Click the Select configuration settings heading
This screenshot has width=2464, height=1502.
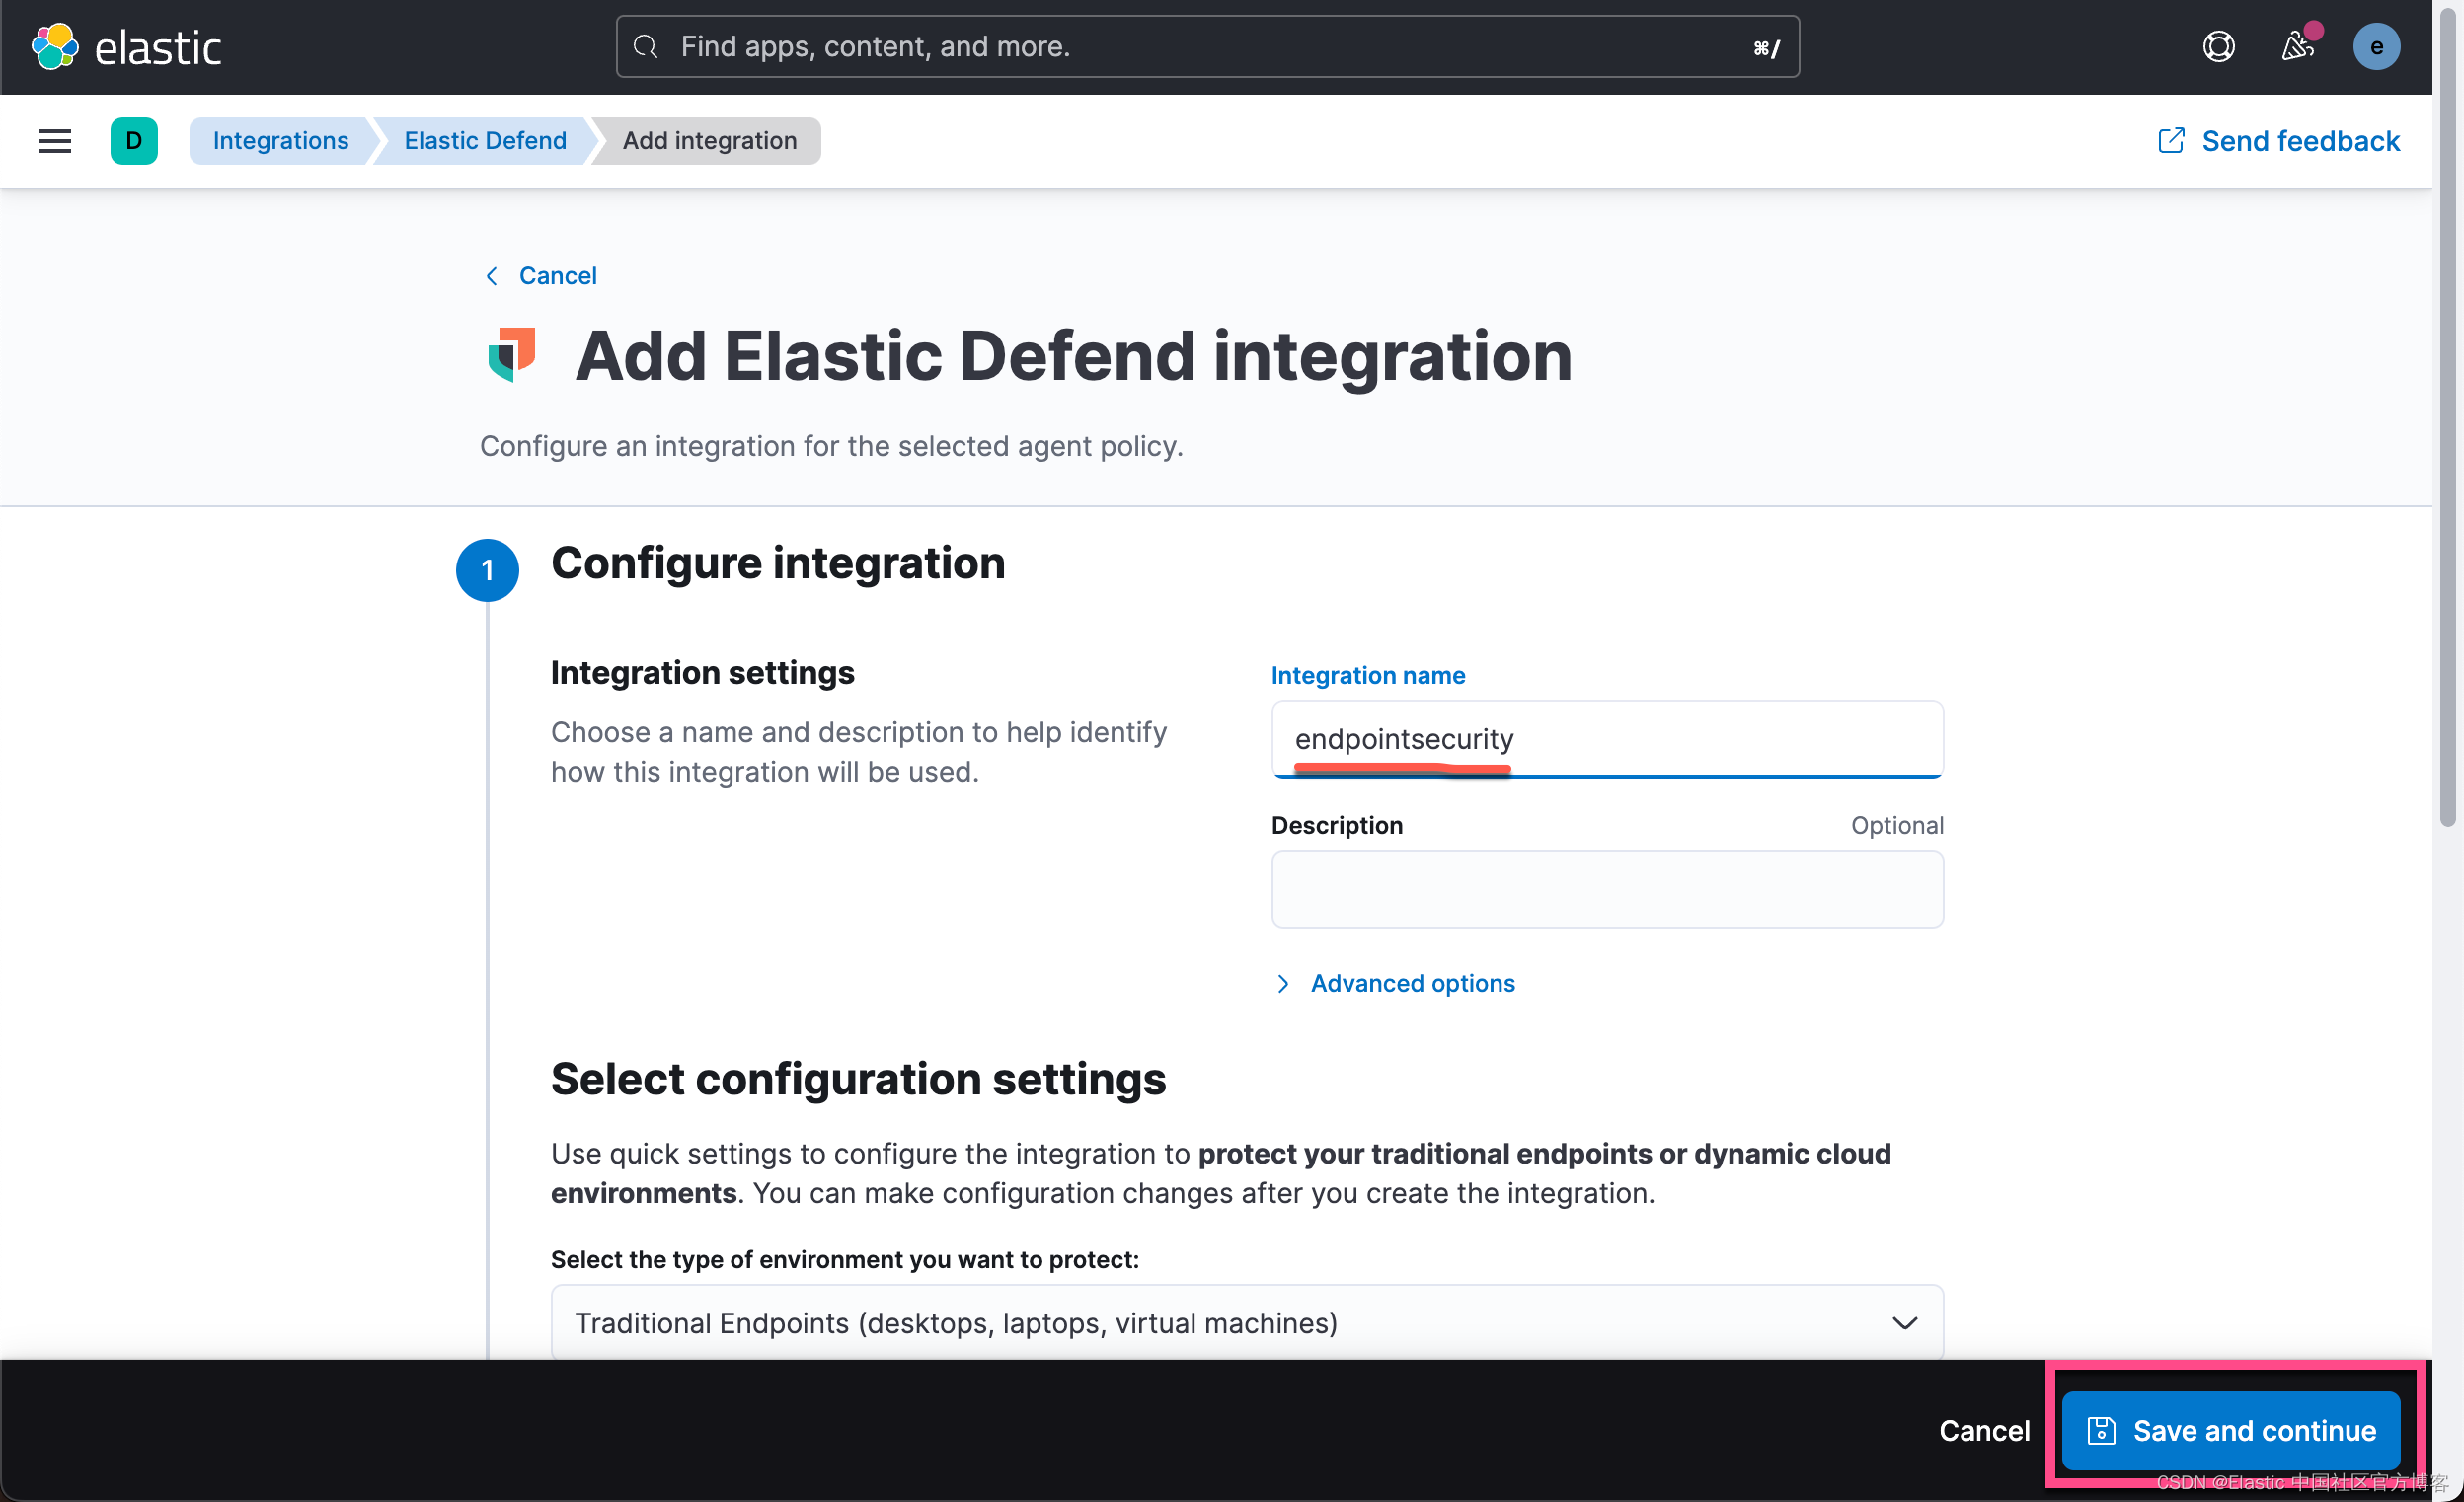pyautogui.click(x=858, y=1079)
